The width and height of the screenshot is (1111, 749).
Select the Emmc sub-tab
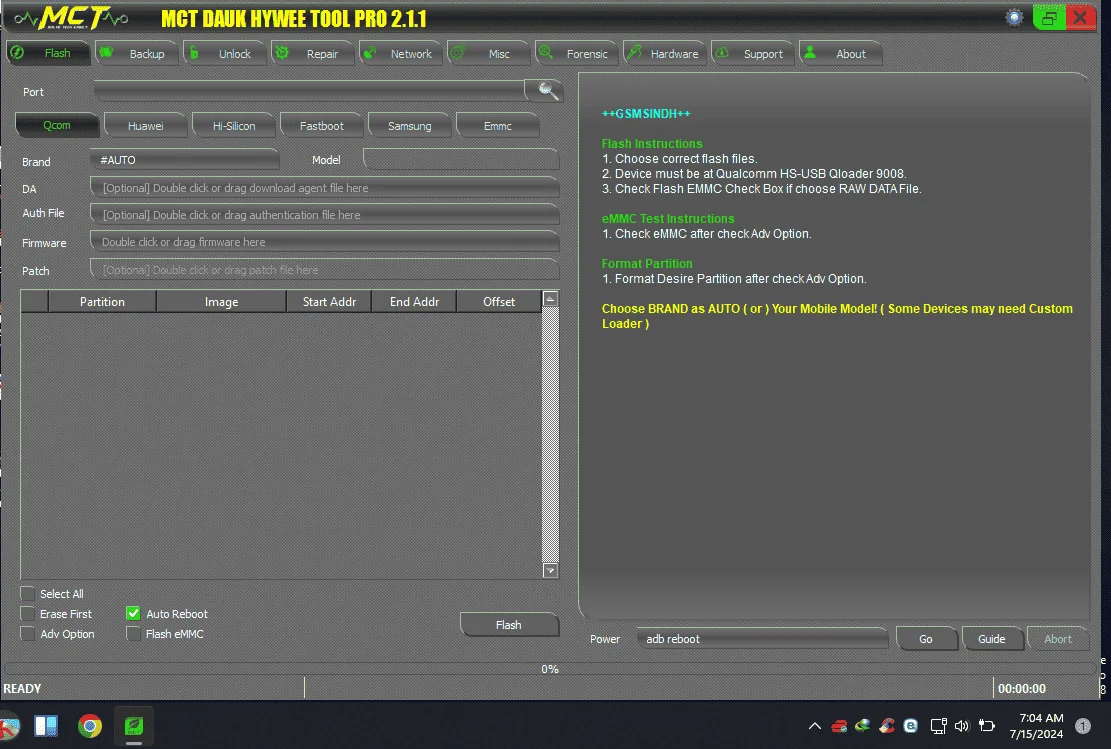(497, 126)
